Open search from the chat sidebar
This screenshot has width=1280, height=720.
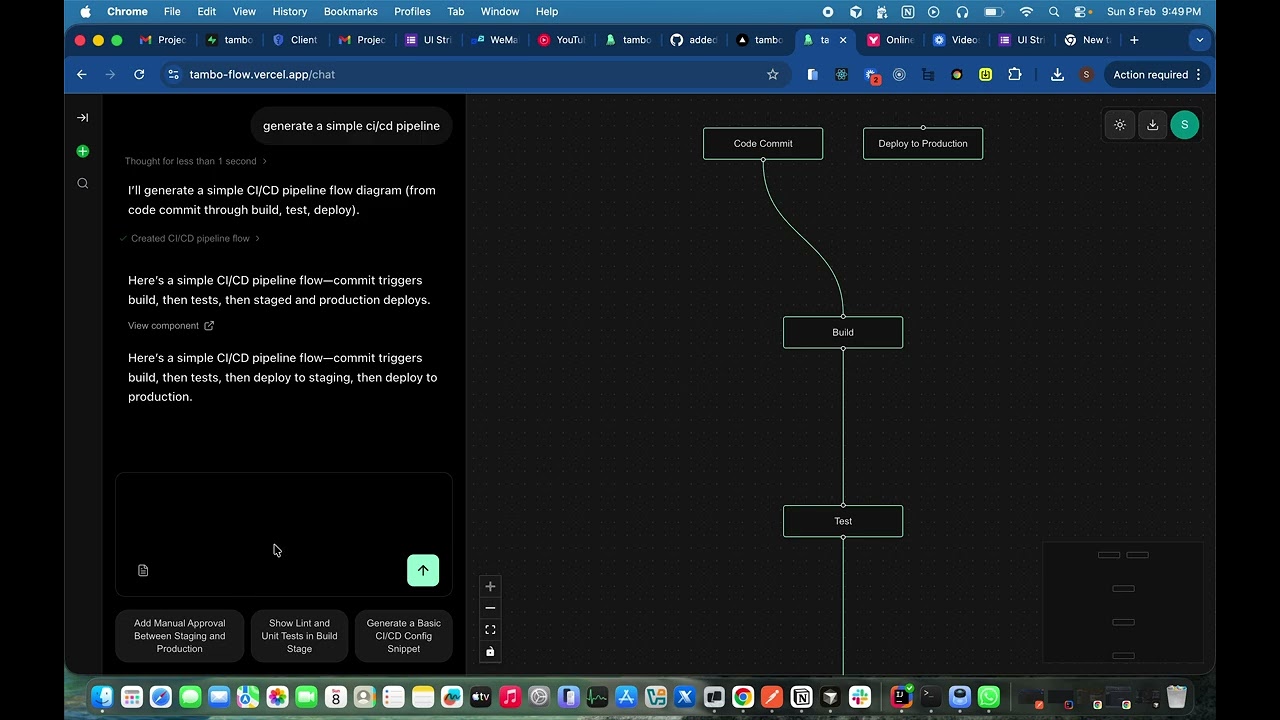82,183
